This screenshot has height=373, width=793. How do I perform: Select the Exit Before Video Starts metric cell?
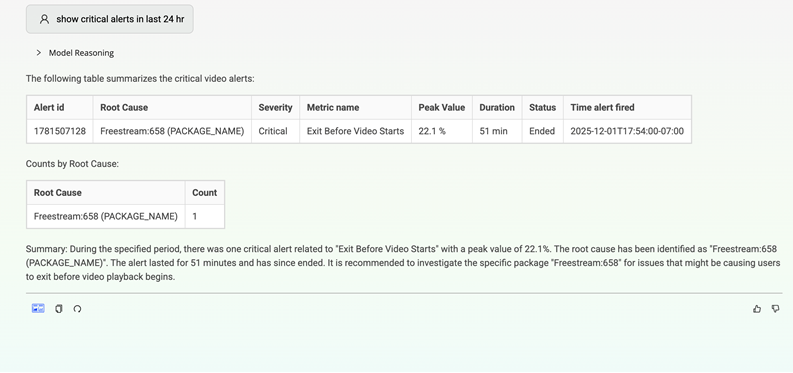pos(355,131)
